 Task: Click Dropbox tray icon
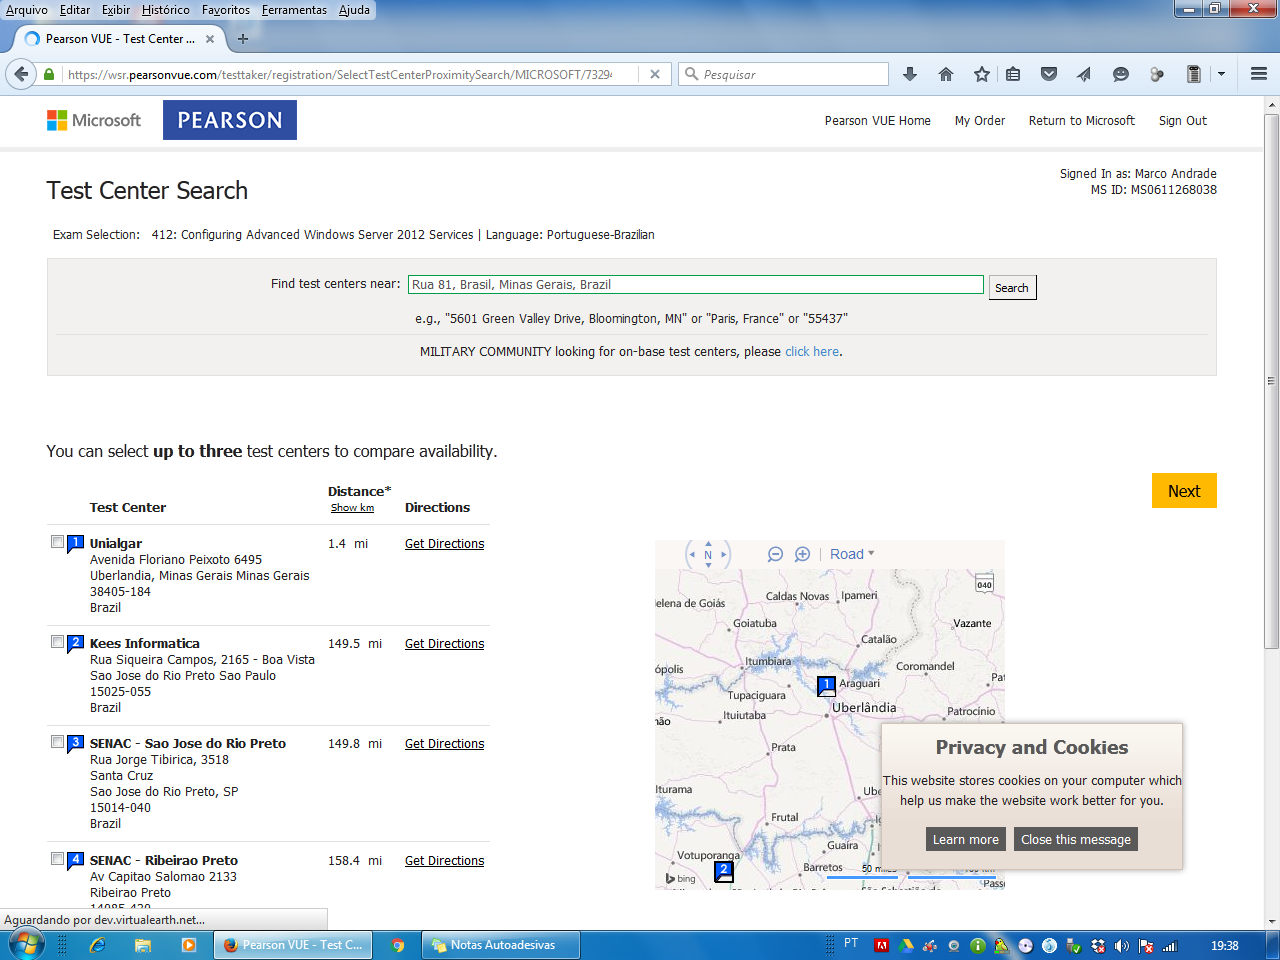[1098, 945]
